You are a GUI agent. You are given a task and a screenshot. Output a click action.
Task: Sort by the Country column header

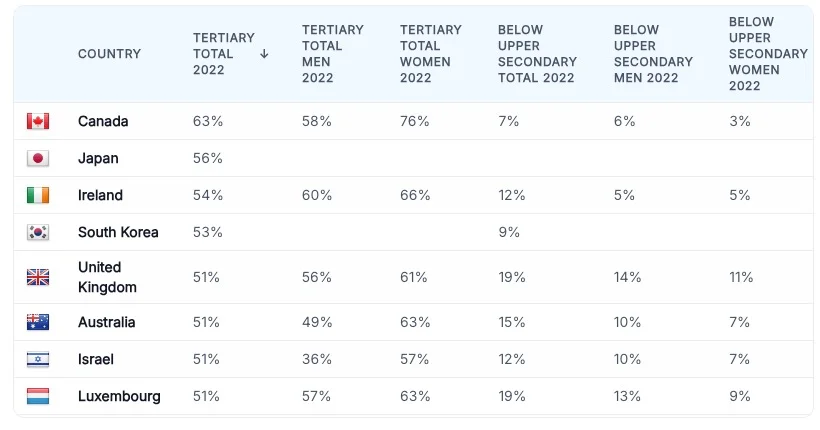click(109, 54)
